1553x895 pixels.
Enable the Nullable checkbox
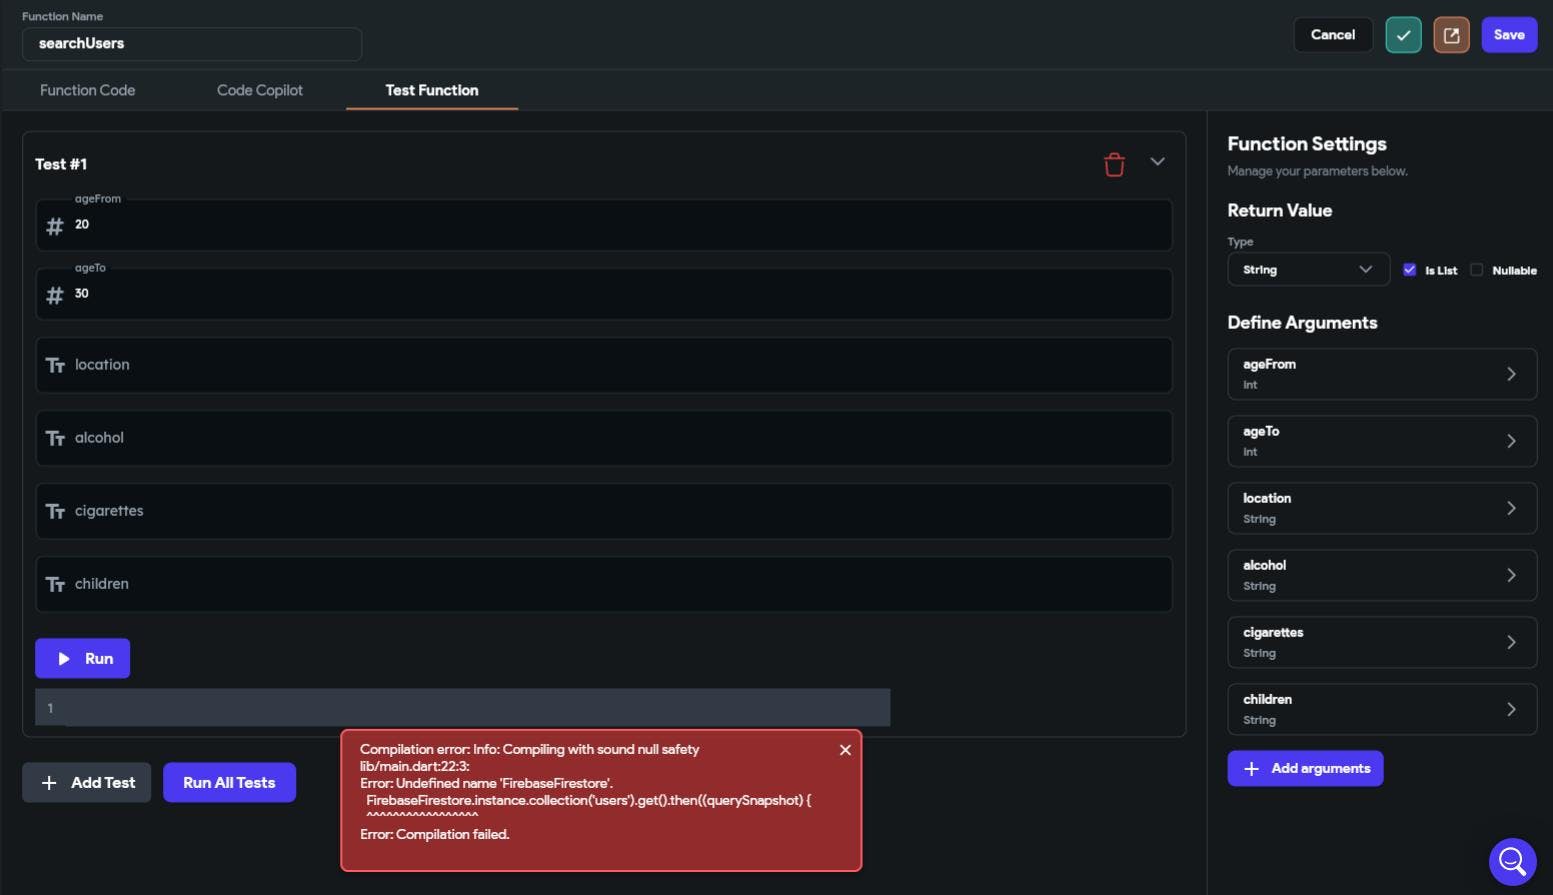[1476, 270]
